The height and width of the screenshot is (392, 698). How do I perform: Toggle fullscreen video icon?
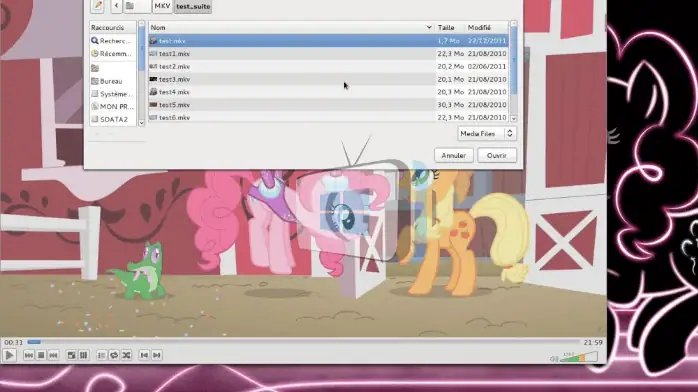[71, 355]
